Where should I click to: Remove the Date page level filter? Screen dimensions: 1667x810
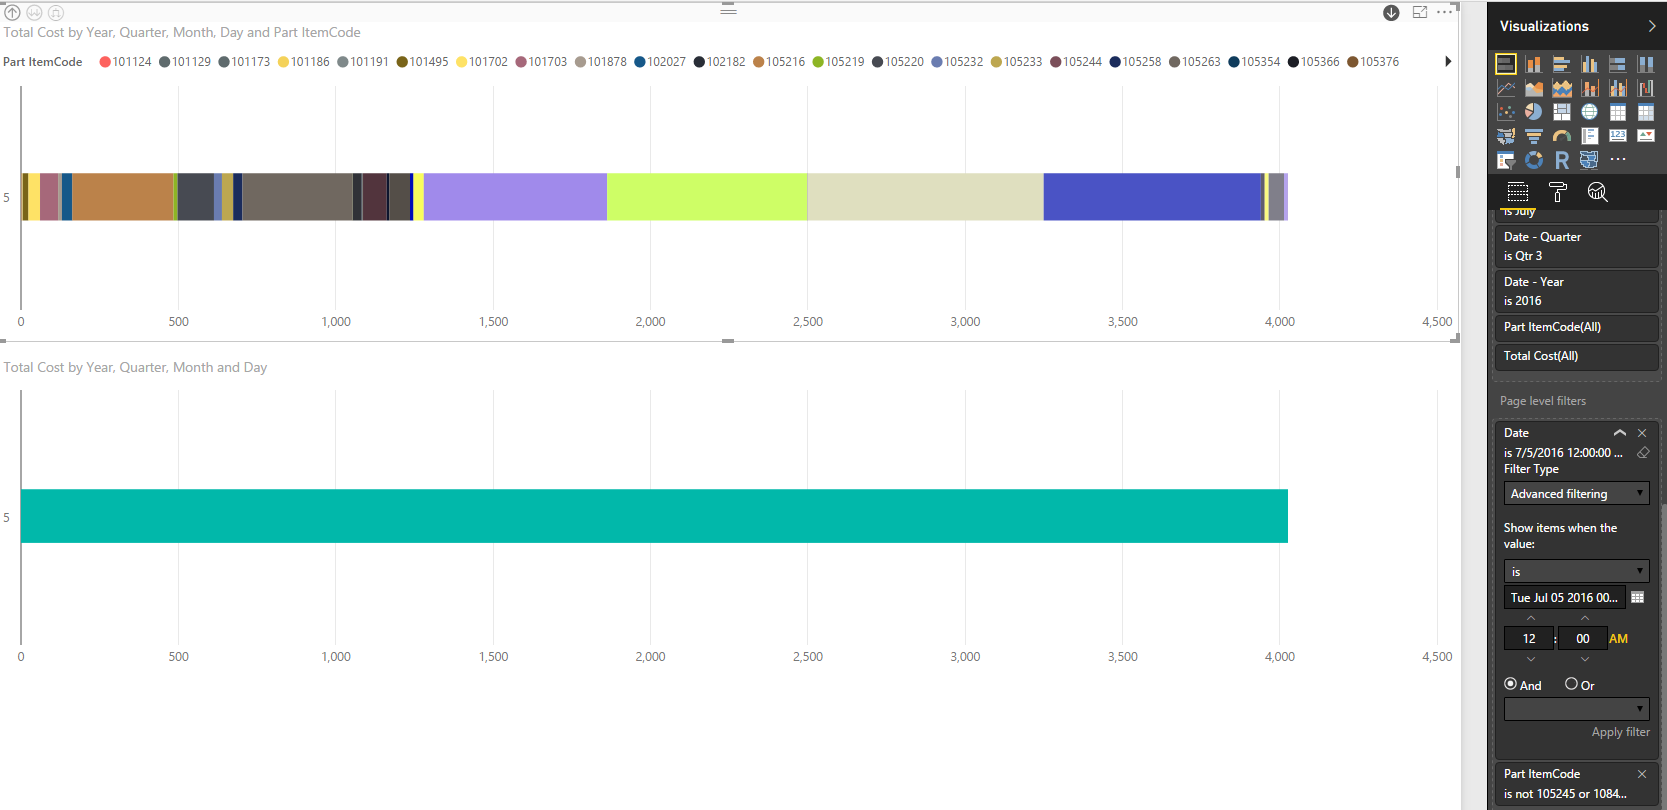tap(1642, 433)
